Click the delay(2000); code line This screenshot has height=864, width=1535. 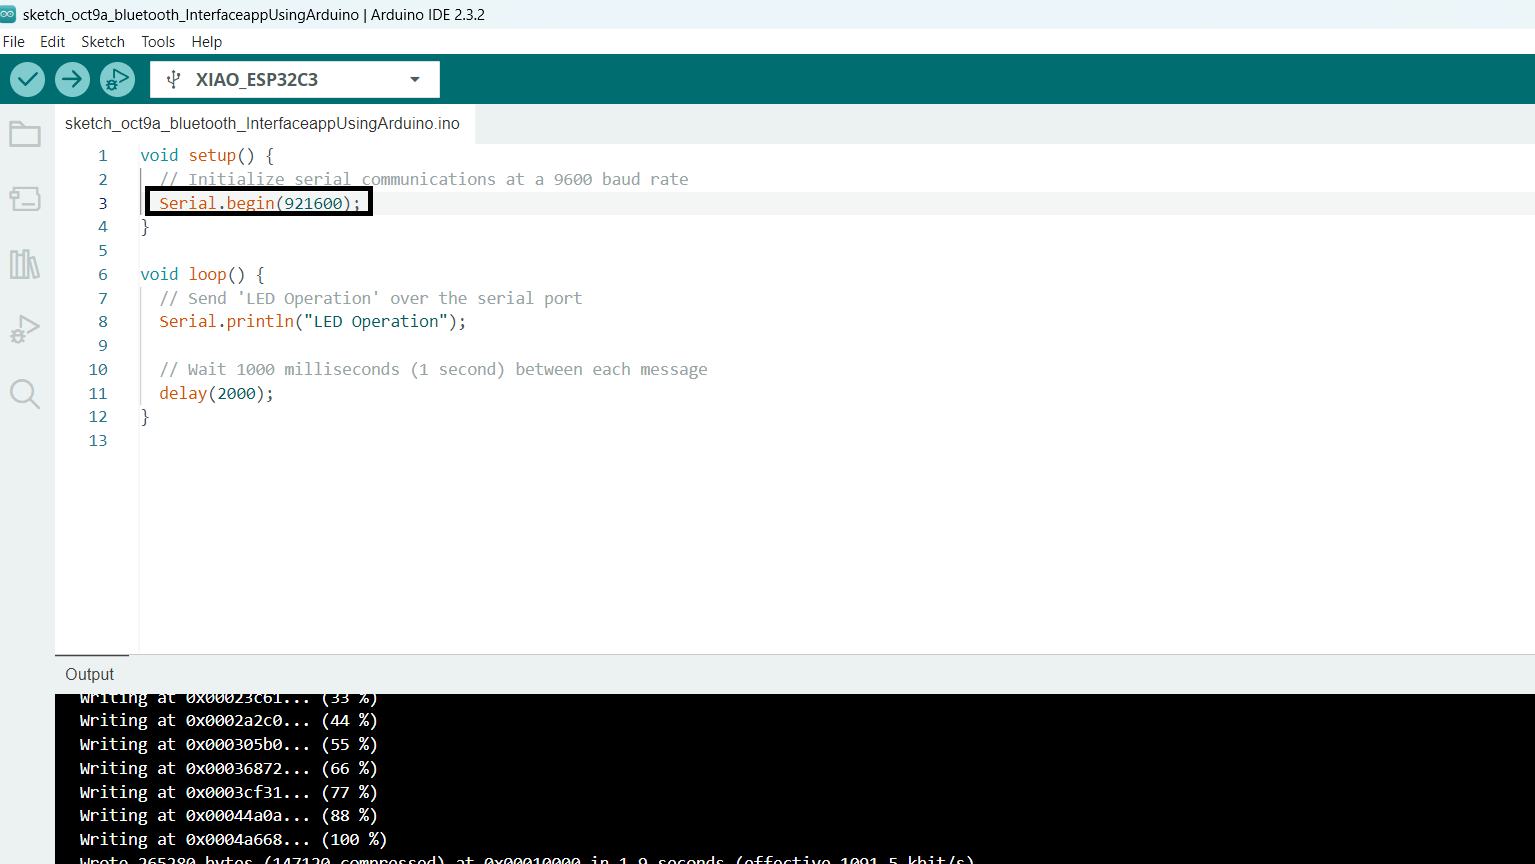(x=216, y=394)
